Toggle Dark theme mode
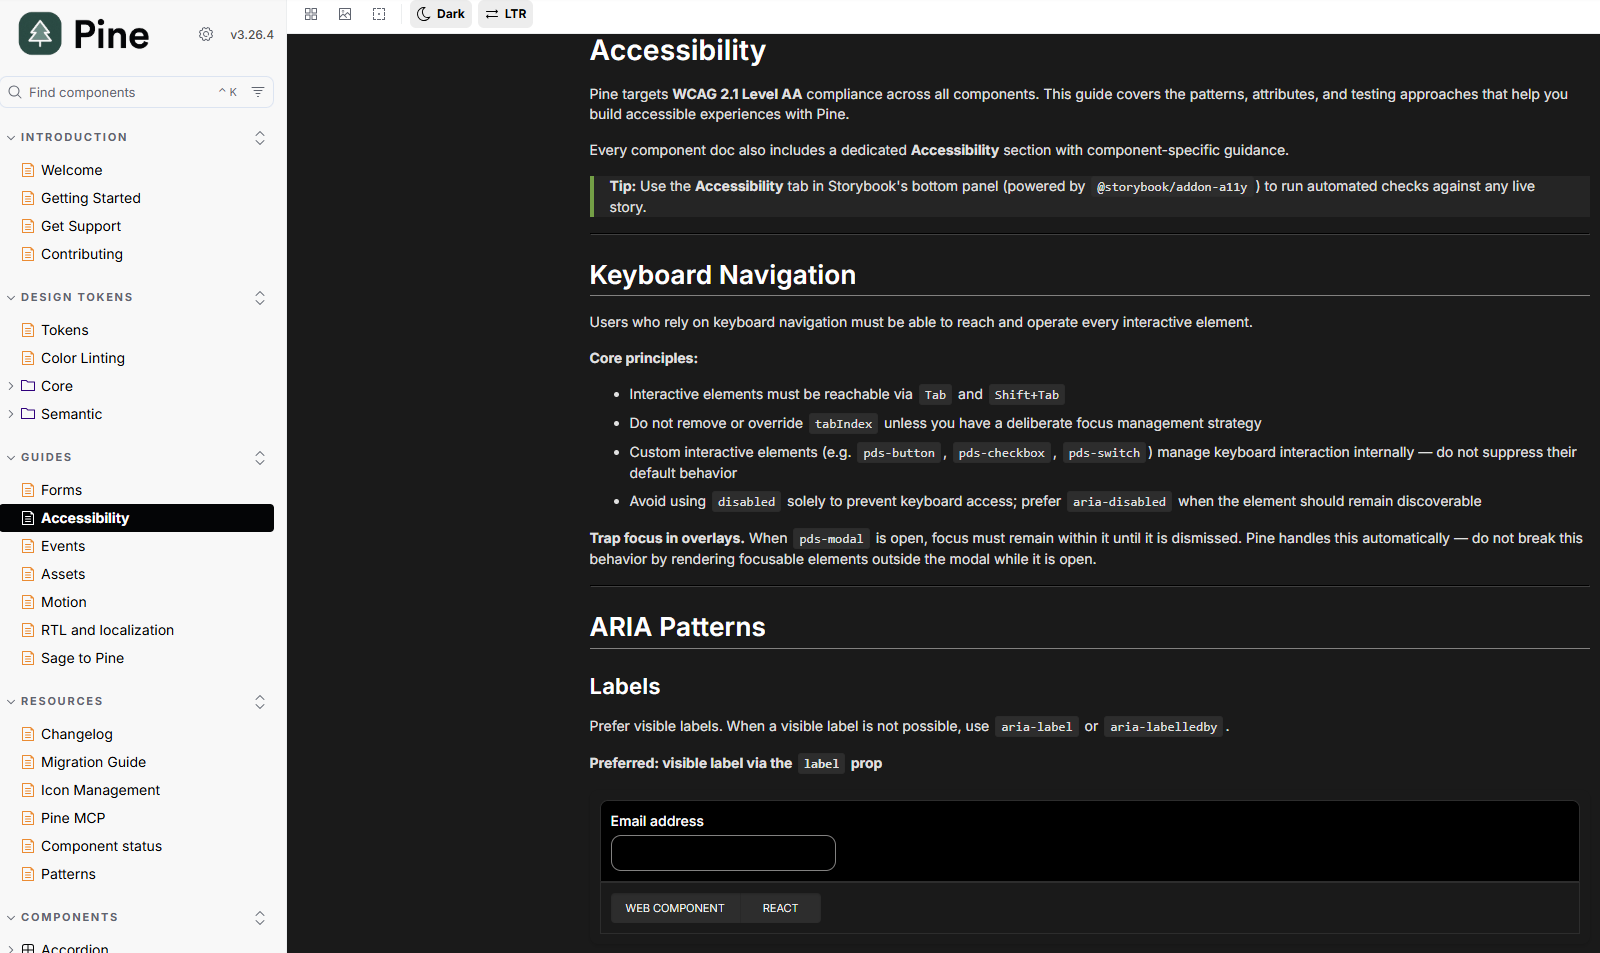Screen dimensions: 1600x953 (x=441, y=14)
